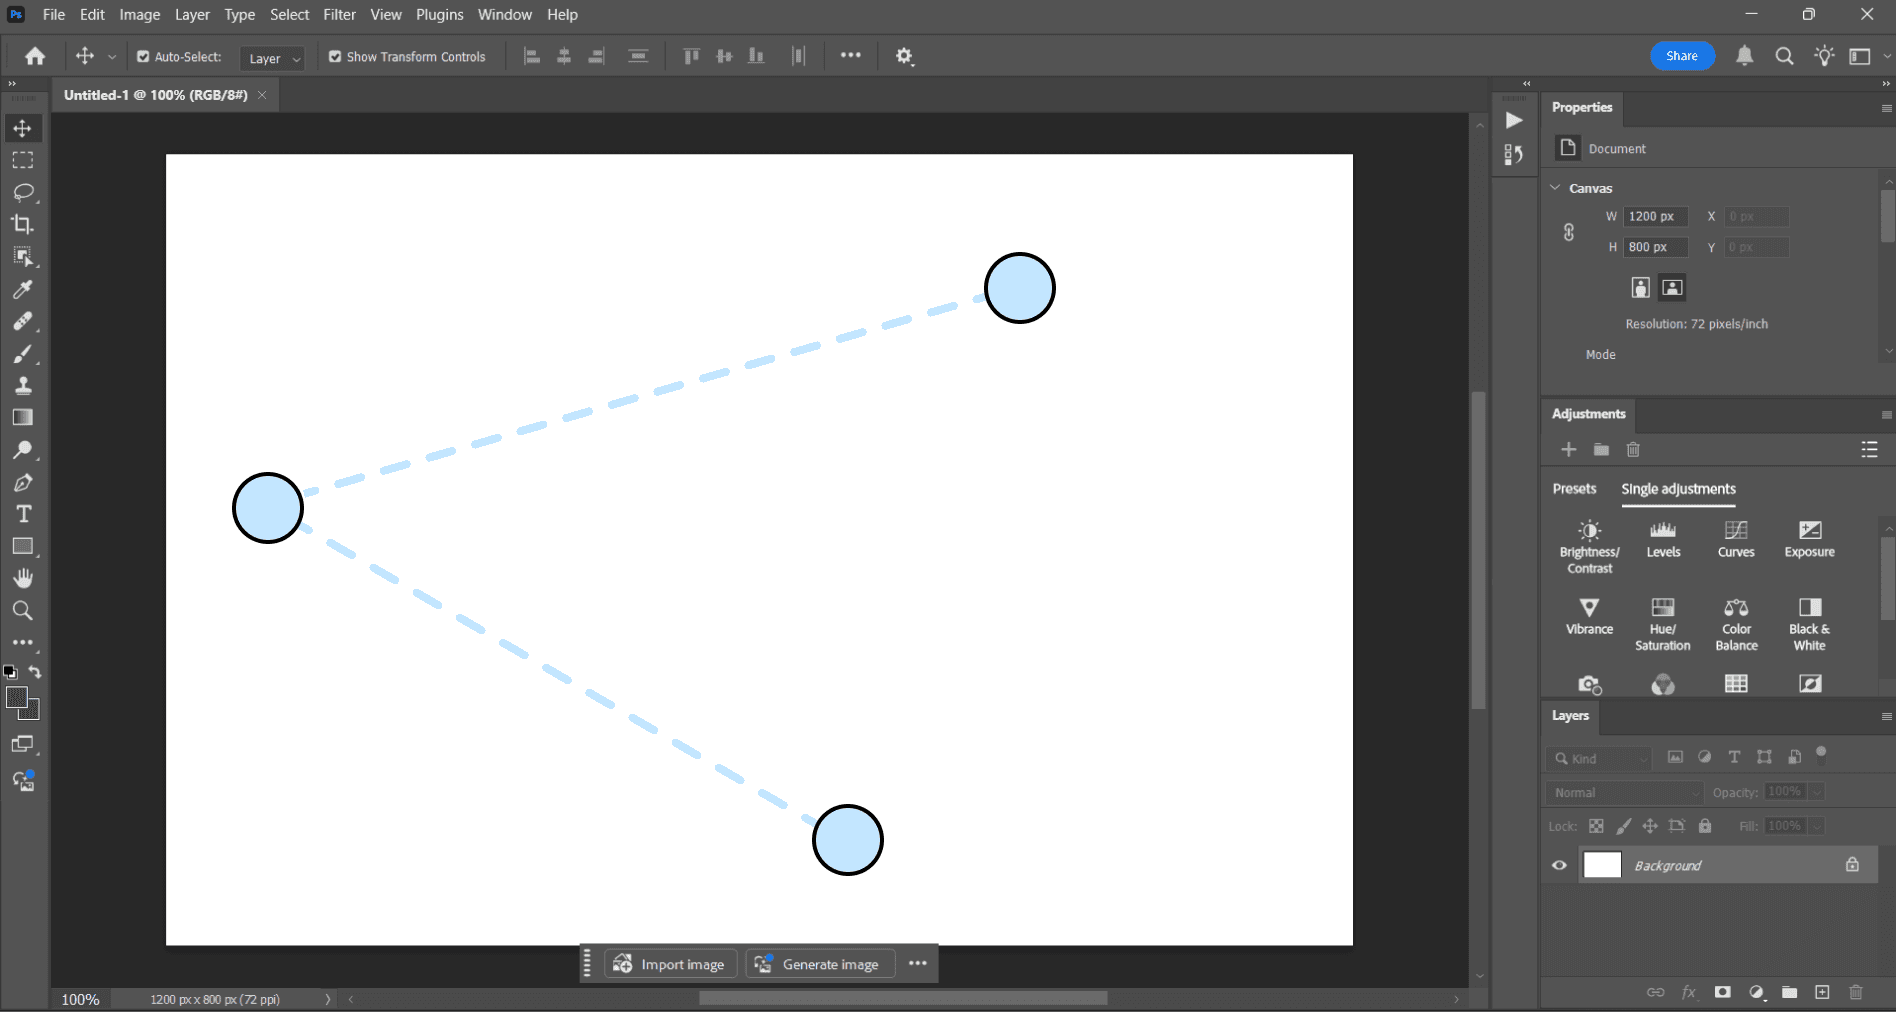Hide the Background layer visibility eye
Image resolution: width=1896 pixels, height=1012 pixels.
[1559, 865]
